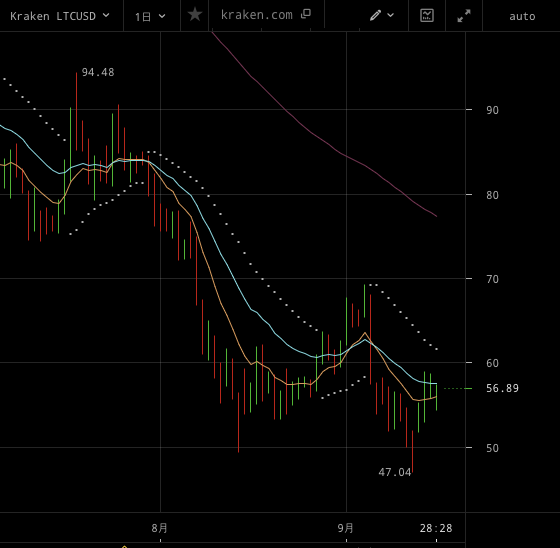Click the 94.48 high price label
560x548 pixels.
(x=98, y=73)
